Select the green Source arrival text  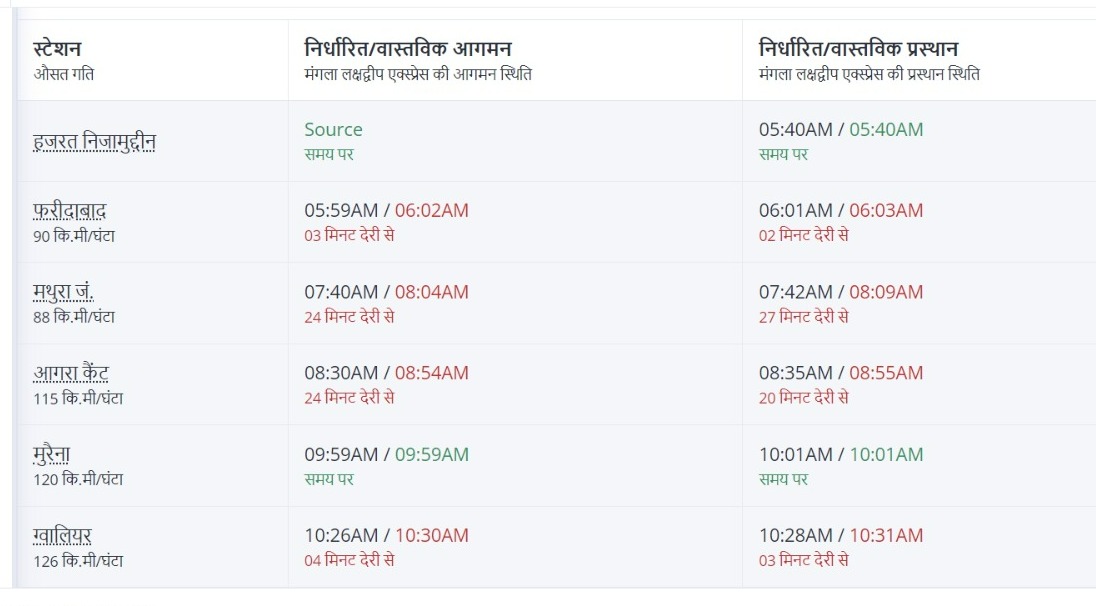point(333,129)
